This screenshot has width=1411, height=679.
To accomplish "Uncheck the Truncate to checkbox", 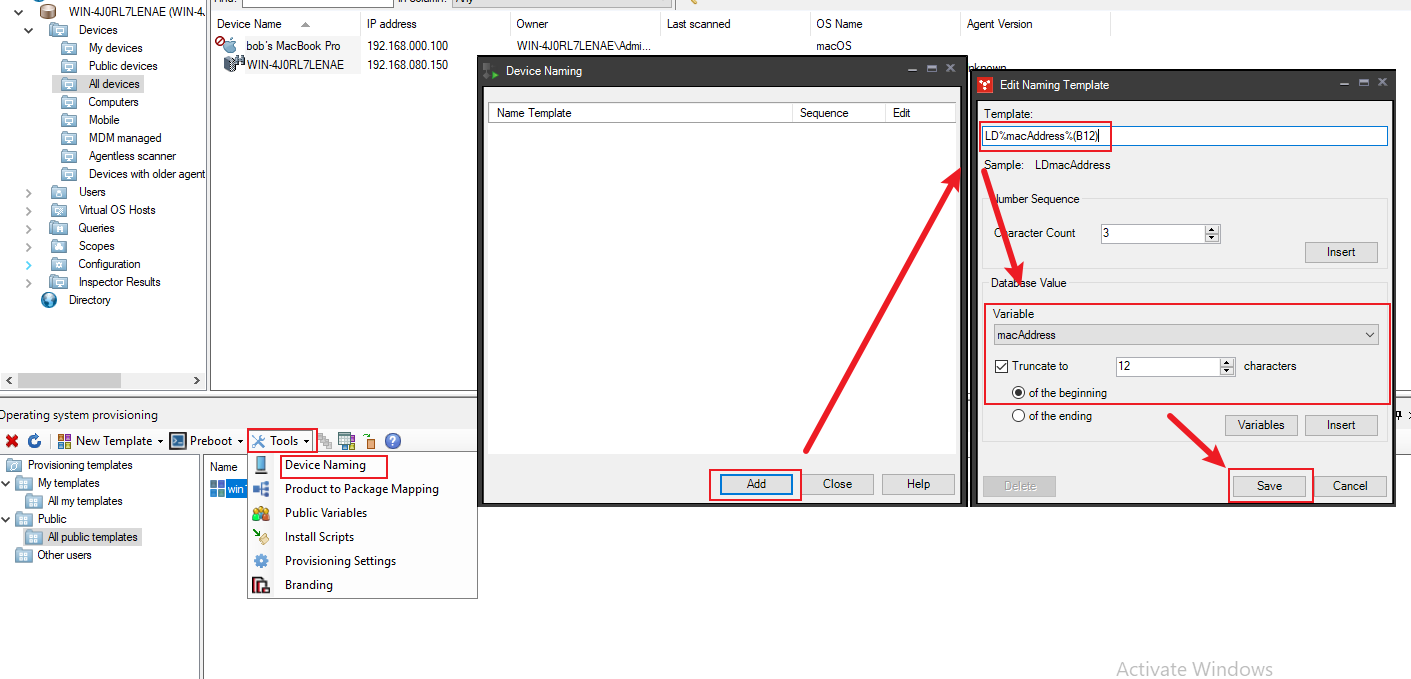I will point(1002,367).
